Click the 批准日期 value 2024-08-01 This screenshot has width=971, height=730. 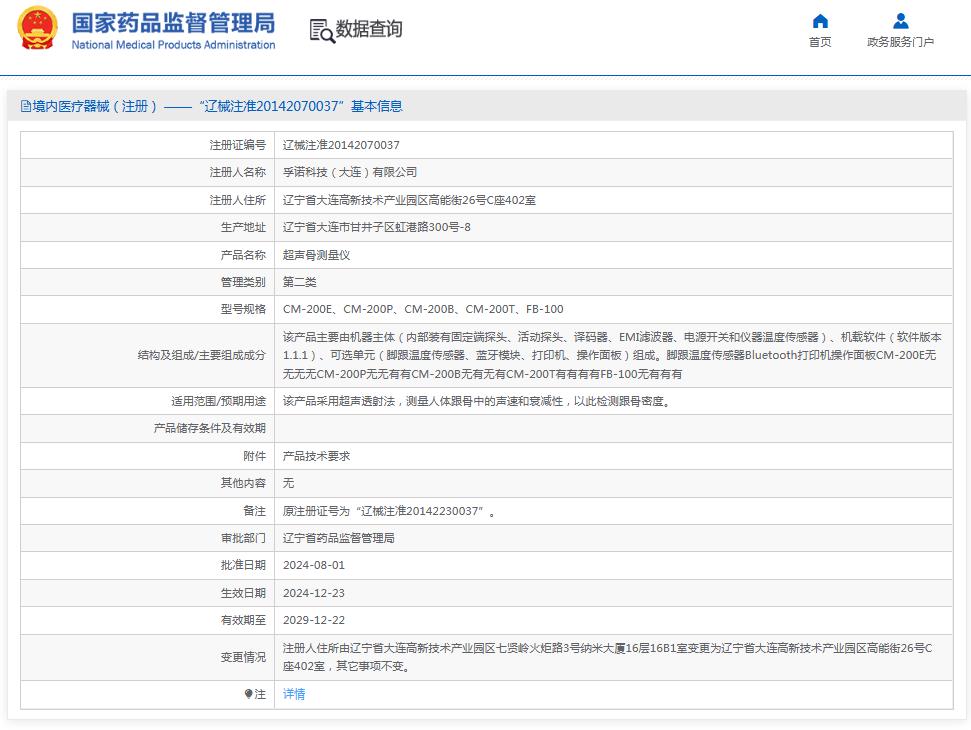click(x=312, y=566)
